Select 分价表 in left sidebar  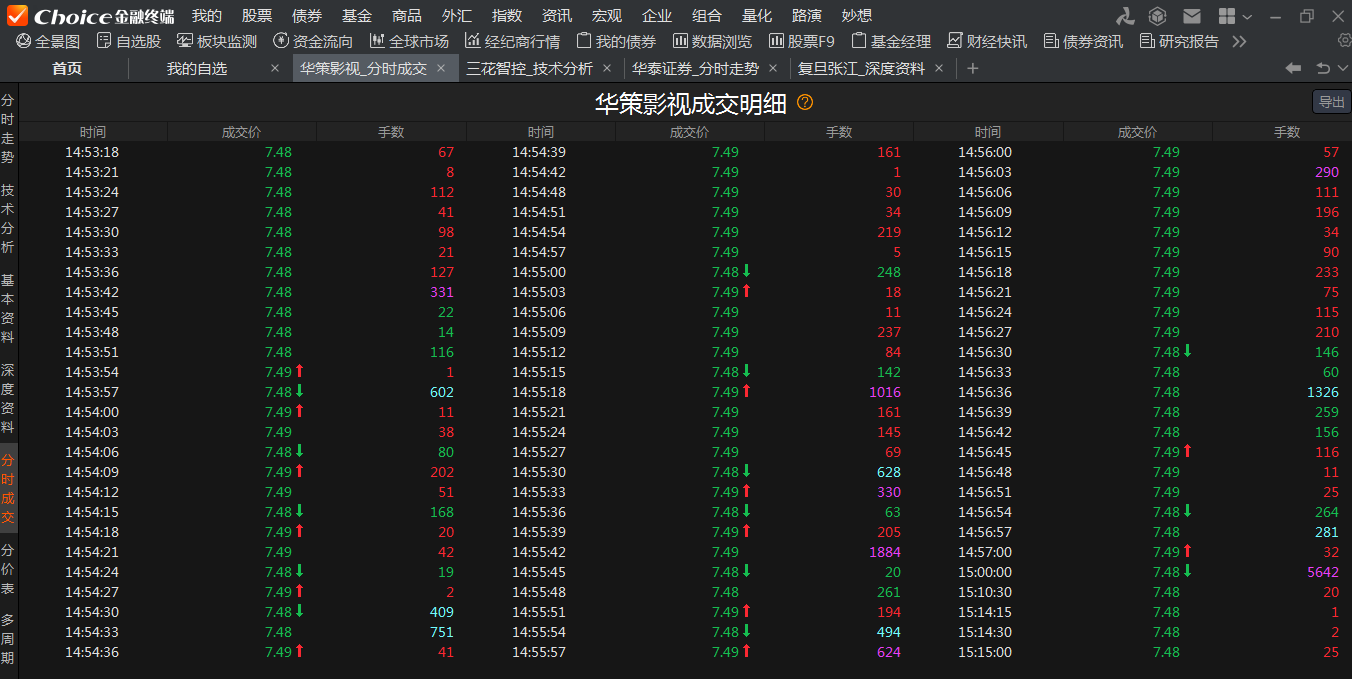click(x=8, y=568)
